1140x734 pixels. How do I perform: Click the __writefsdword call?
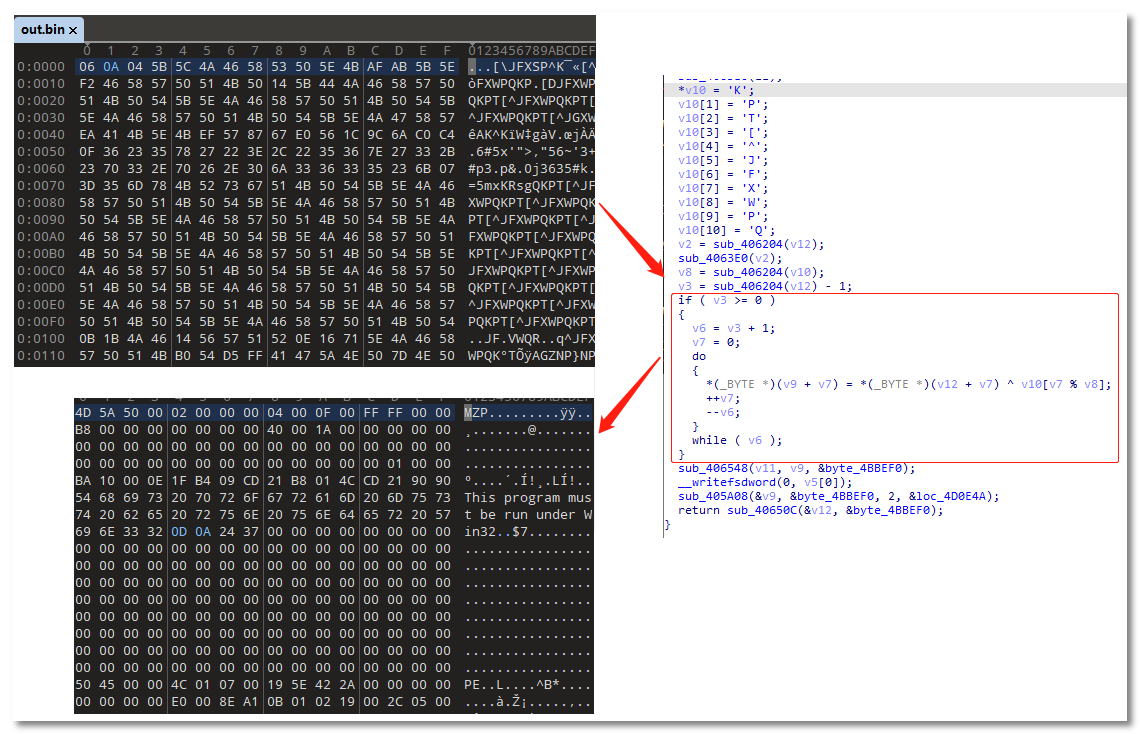[x=720, y=482]
